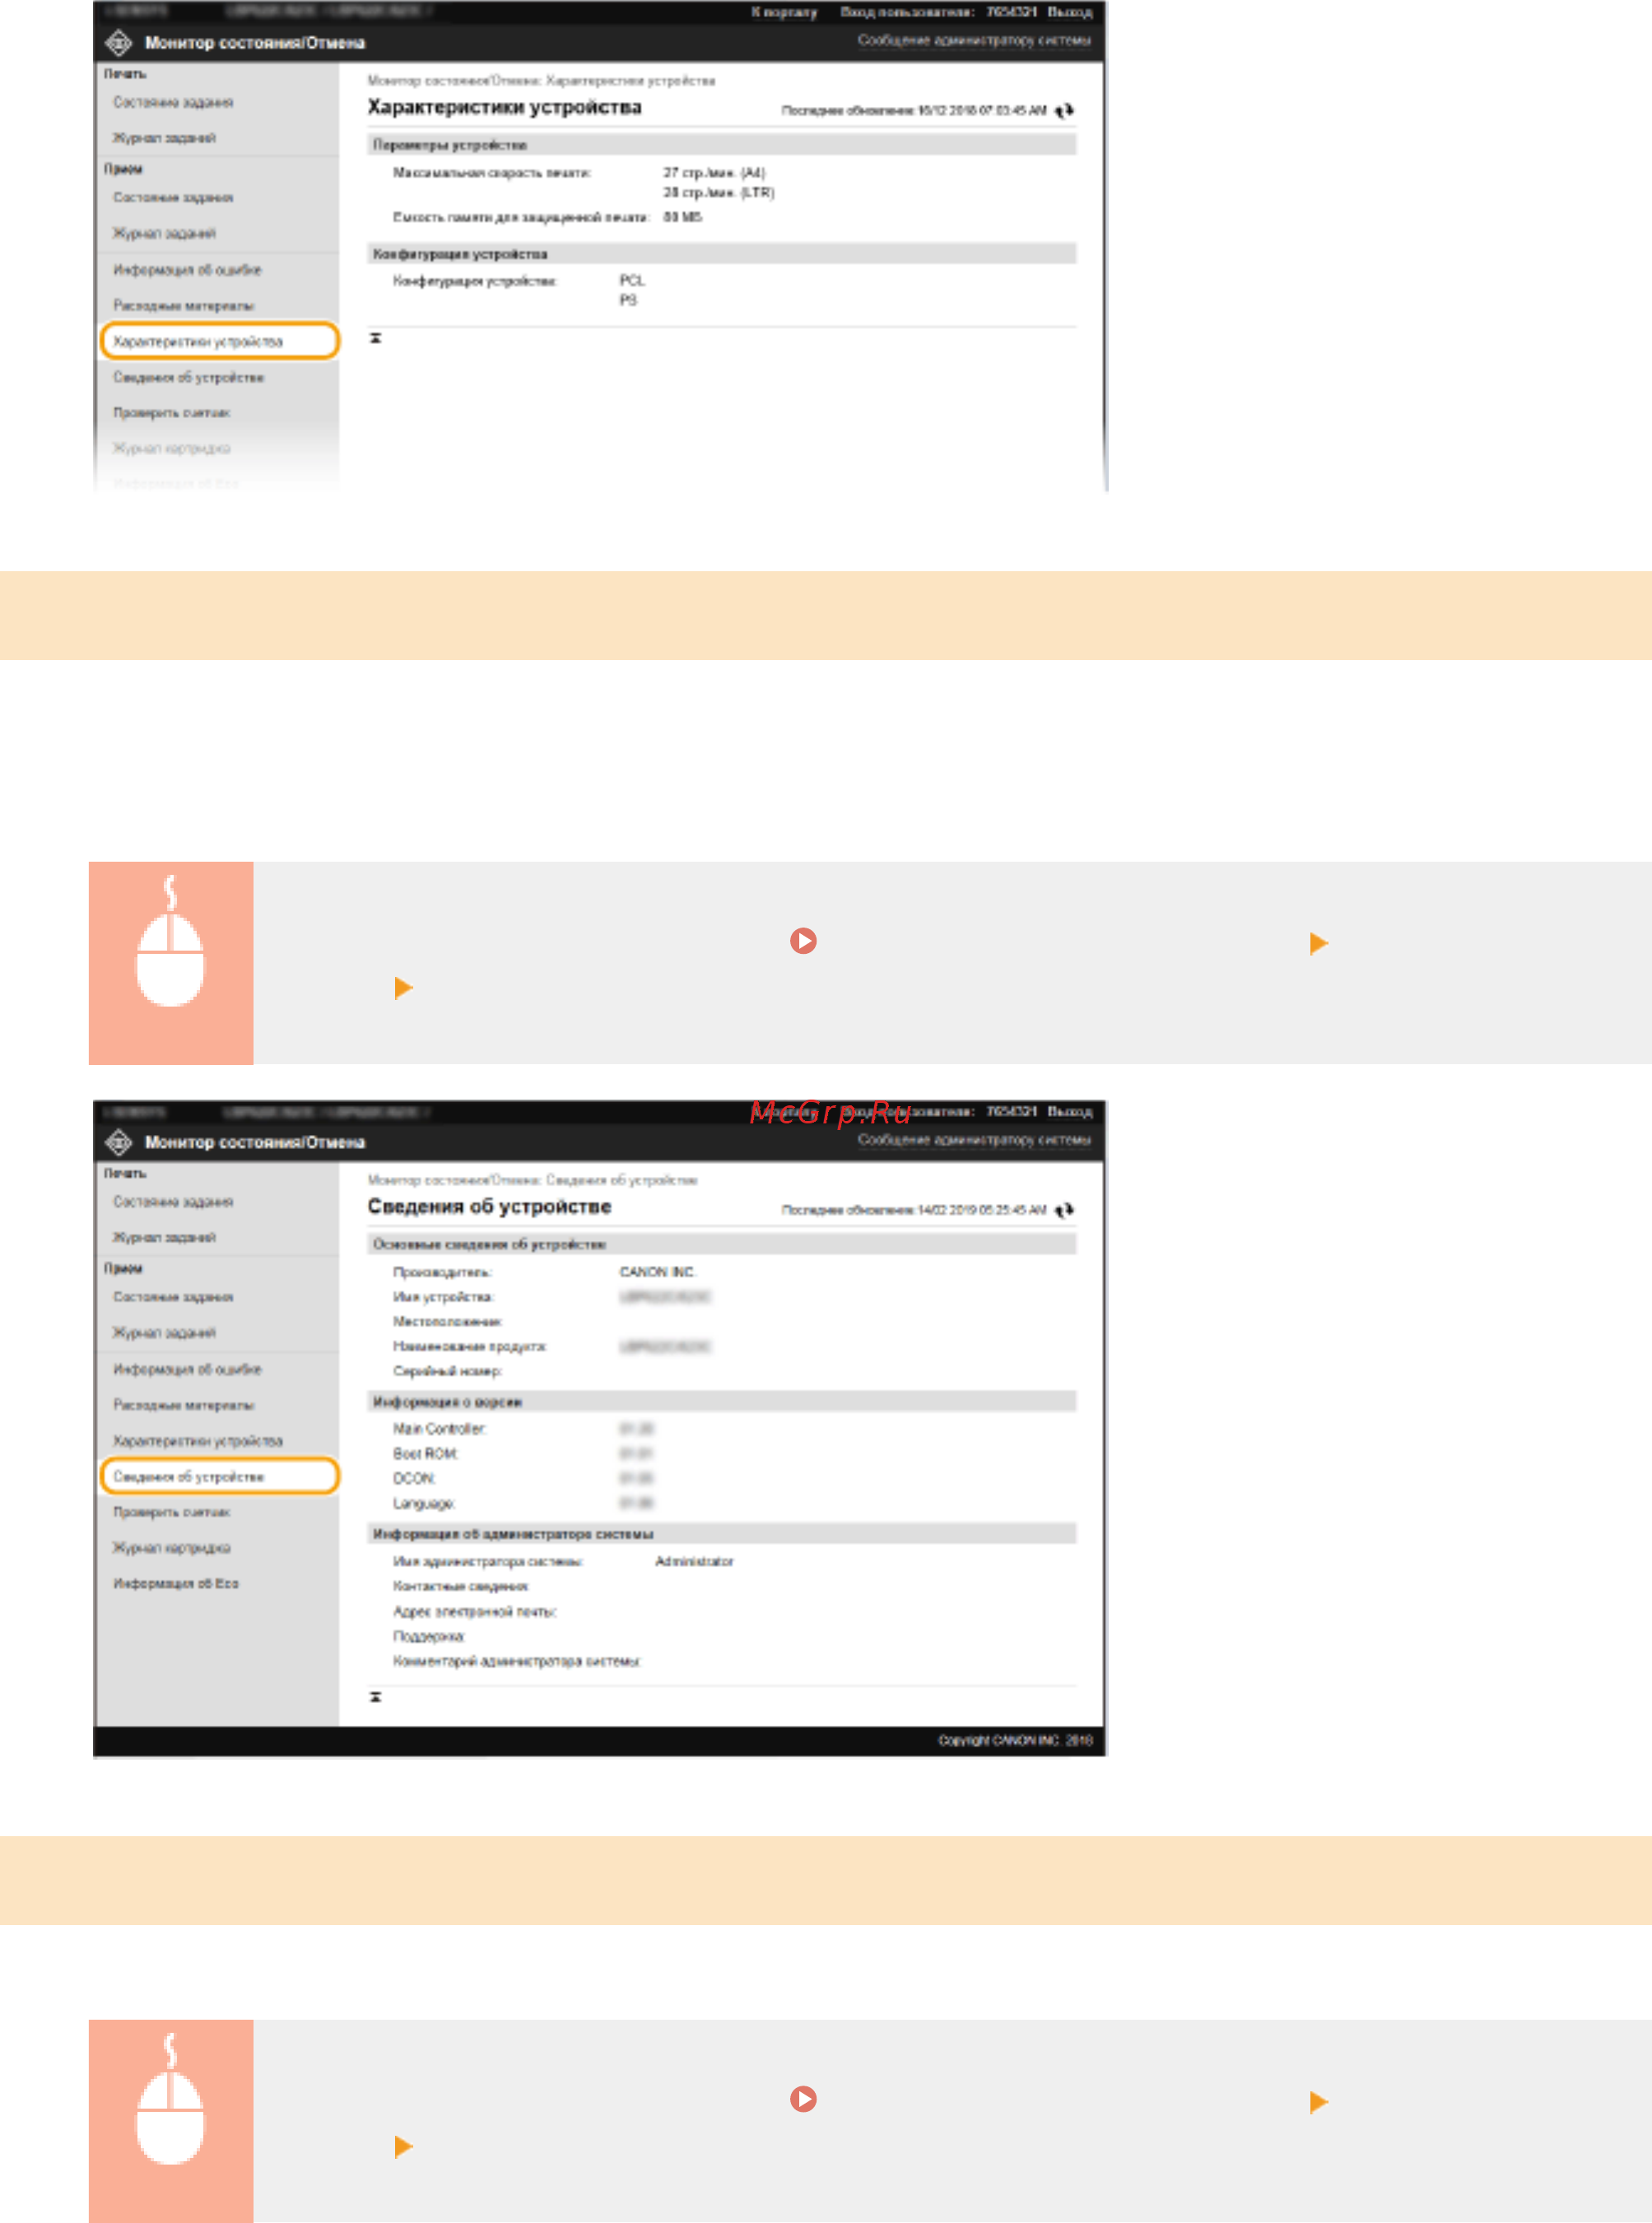Click the Серийный номер row label
This screenshot has width=1652, height=2223.
click(447, 1372)
